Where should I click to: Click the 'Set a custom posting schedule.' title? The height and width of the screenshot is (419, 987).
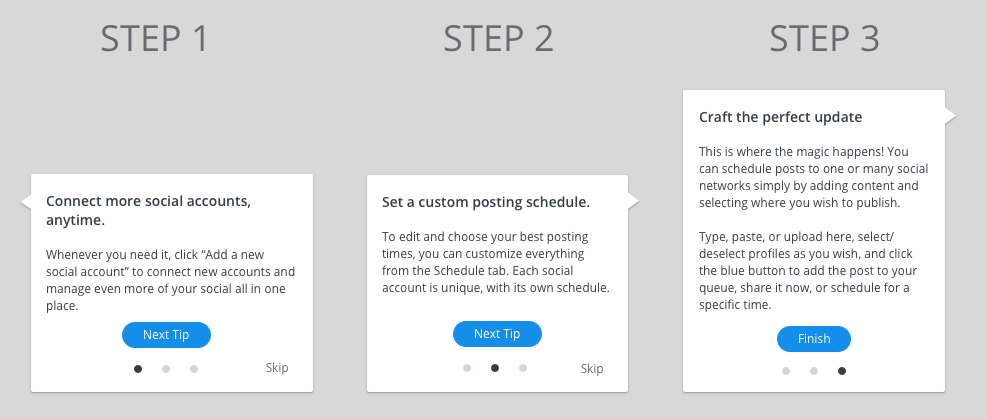pyautogui.click(x=486, y=202)
